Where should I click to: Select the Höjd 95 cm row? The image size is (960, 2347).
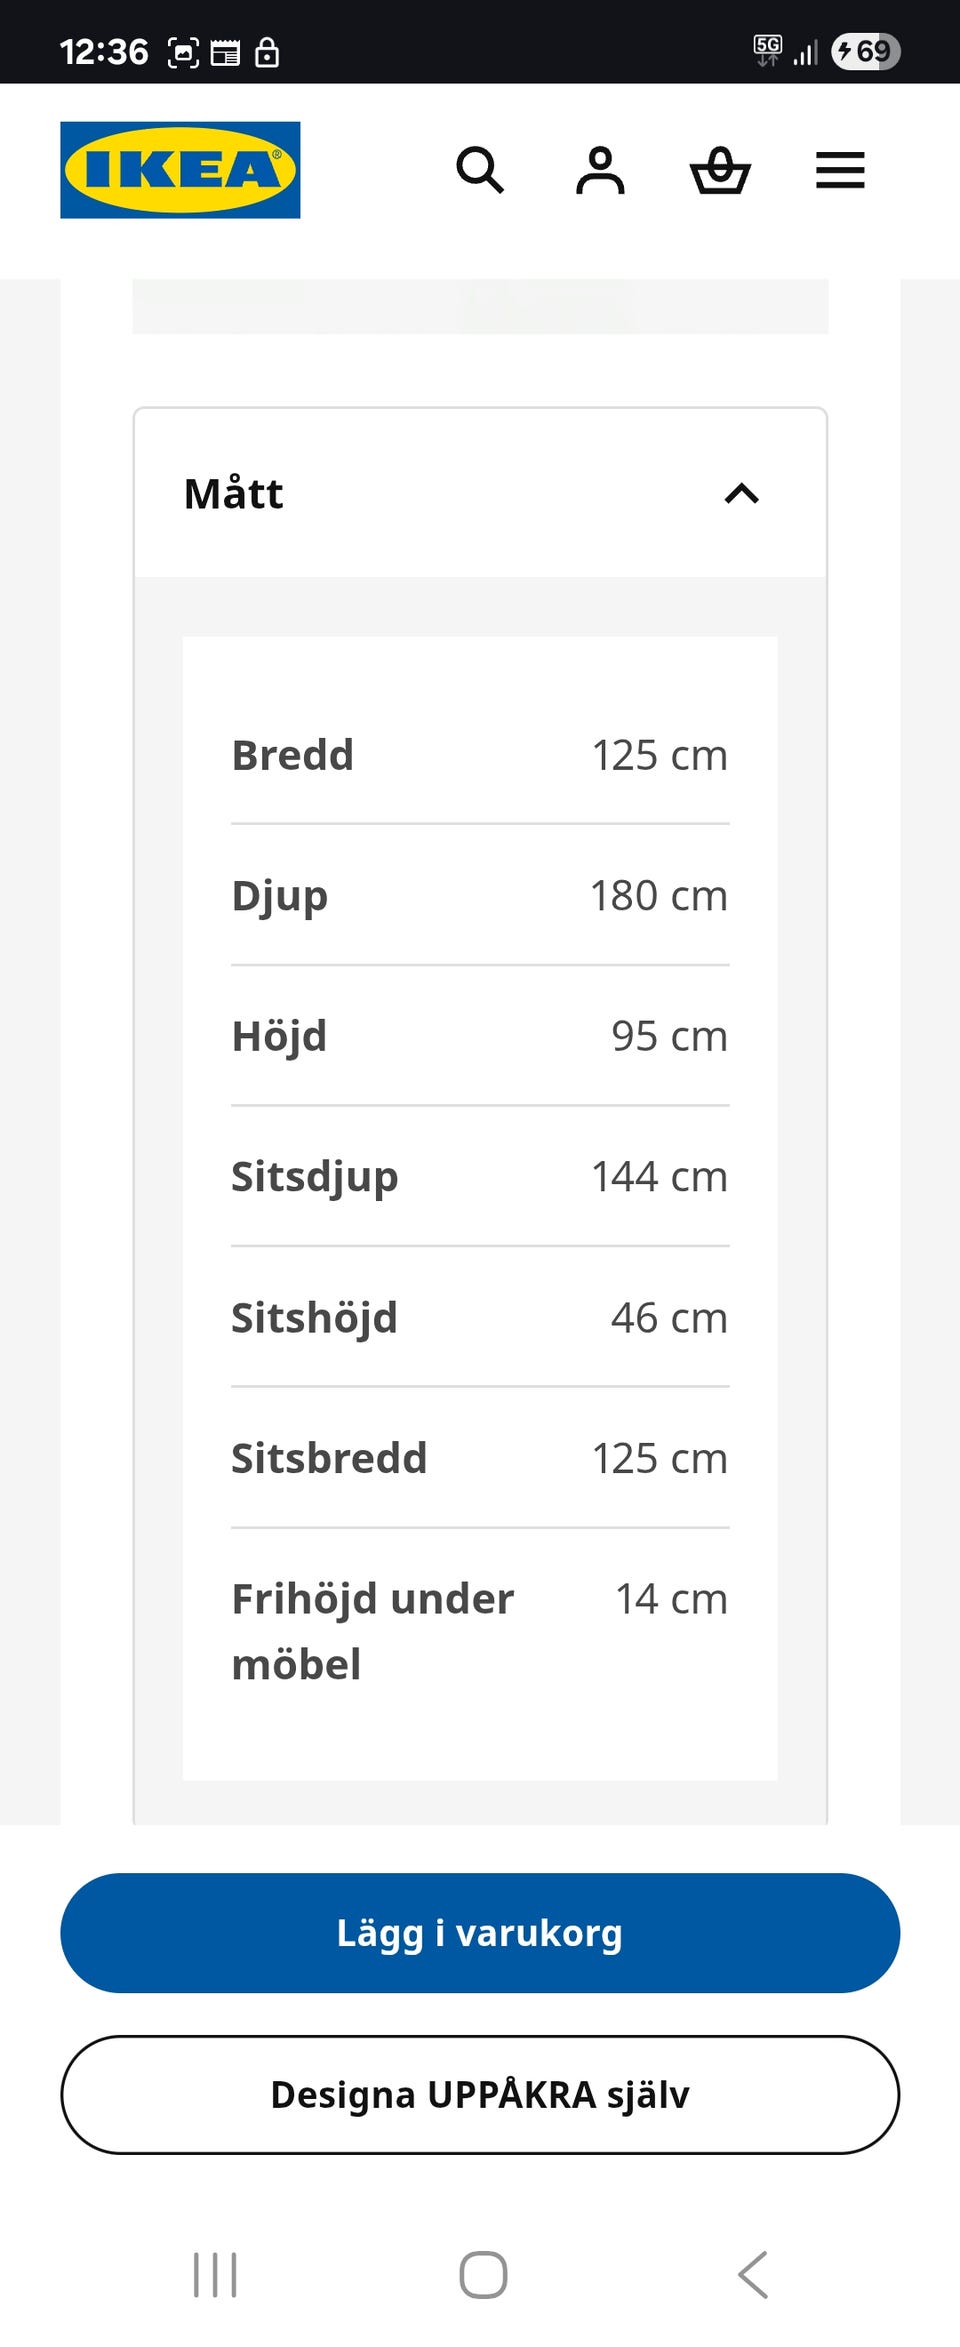pyautogui.click(x=480, y=1036)
